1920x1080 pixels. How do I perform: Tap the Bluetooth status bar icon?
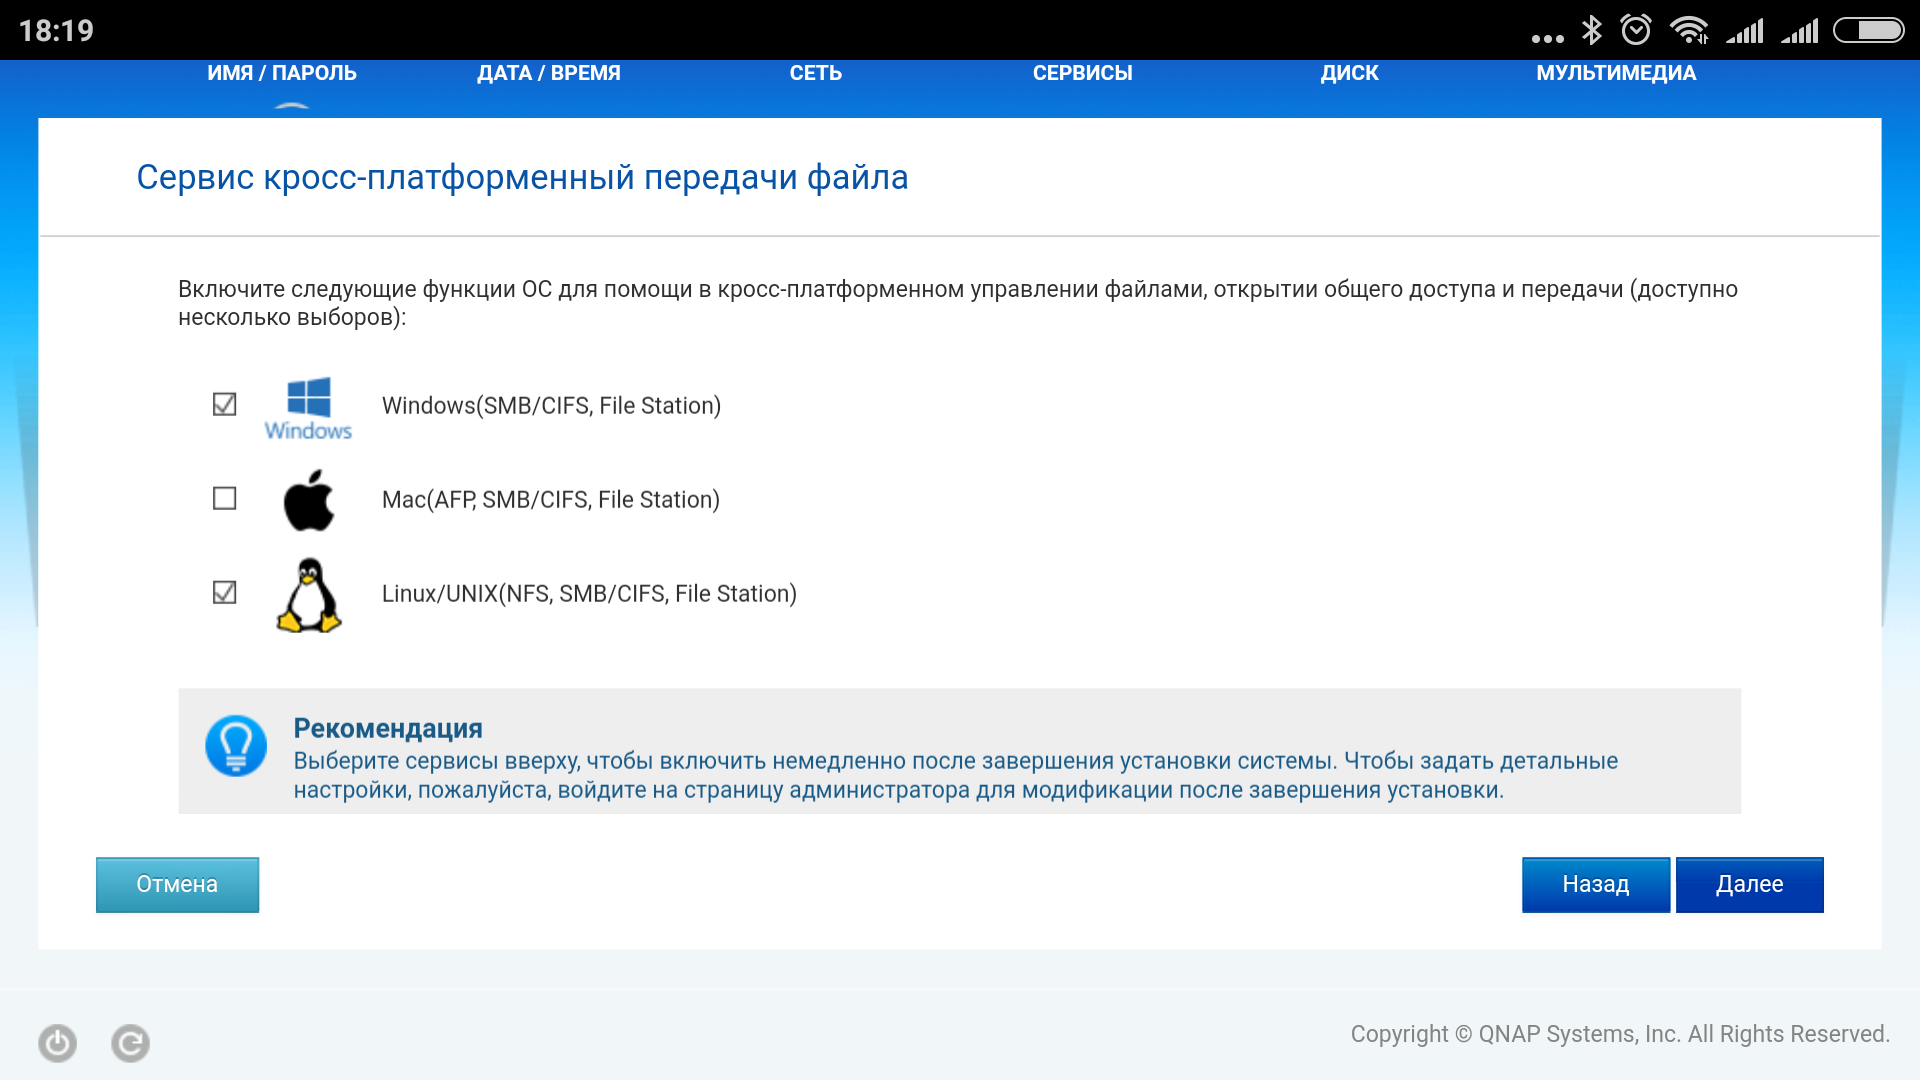1591,30
